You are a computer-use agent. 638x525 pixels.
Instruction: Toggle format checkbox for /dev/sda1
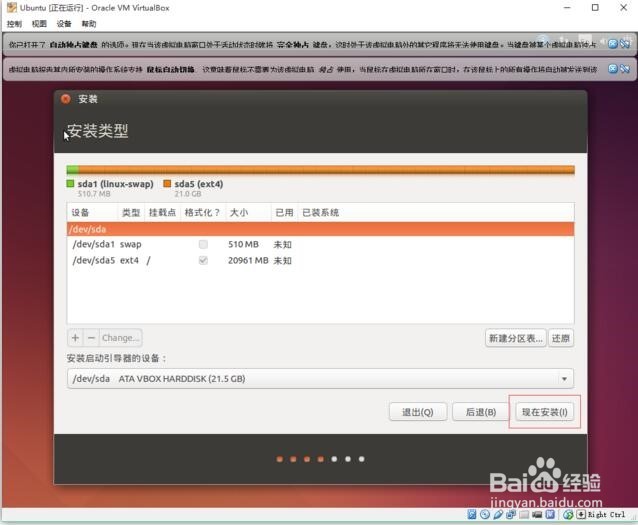[203, 244]
